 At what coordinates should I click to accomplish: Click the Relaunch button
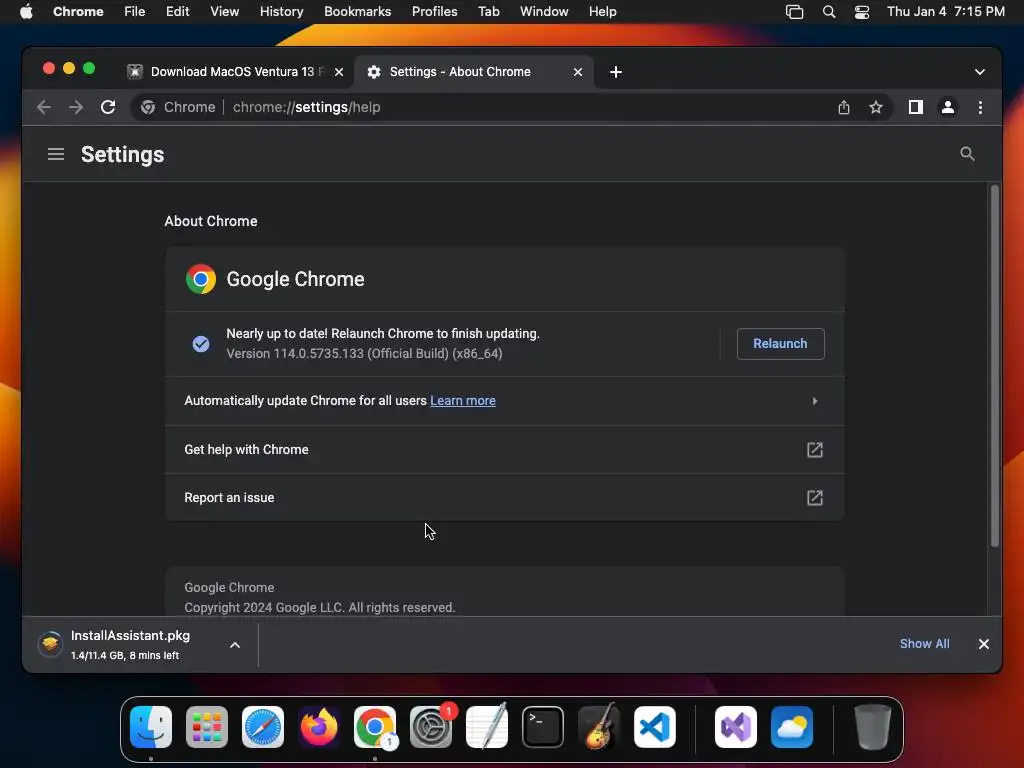click(780, 344)
